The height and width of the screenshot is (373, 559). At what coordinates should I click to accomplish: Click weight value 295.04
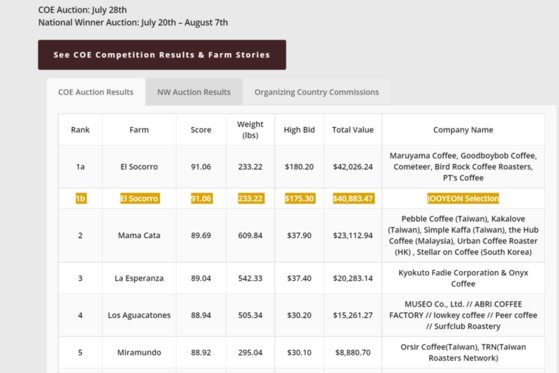250,352
